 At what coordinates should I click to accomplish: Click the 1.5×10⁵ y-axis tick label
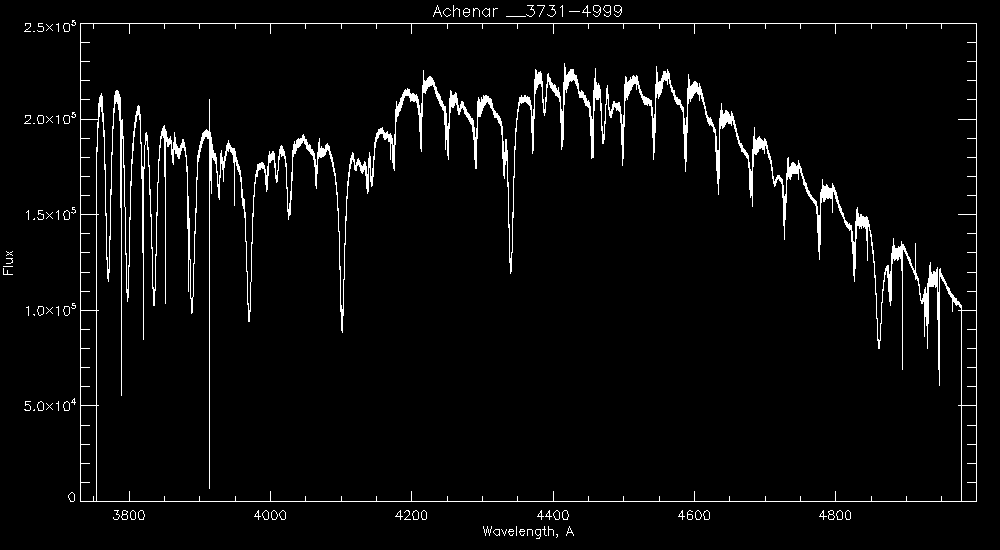pos(49,214)
